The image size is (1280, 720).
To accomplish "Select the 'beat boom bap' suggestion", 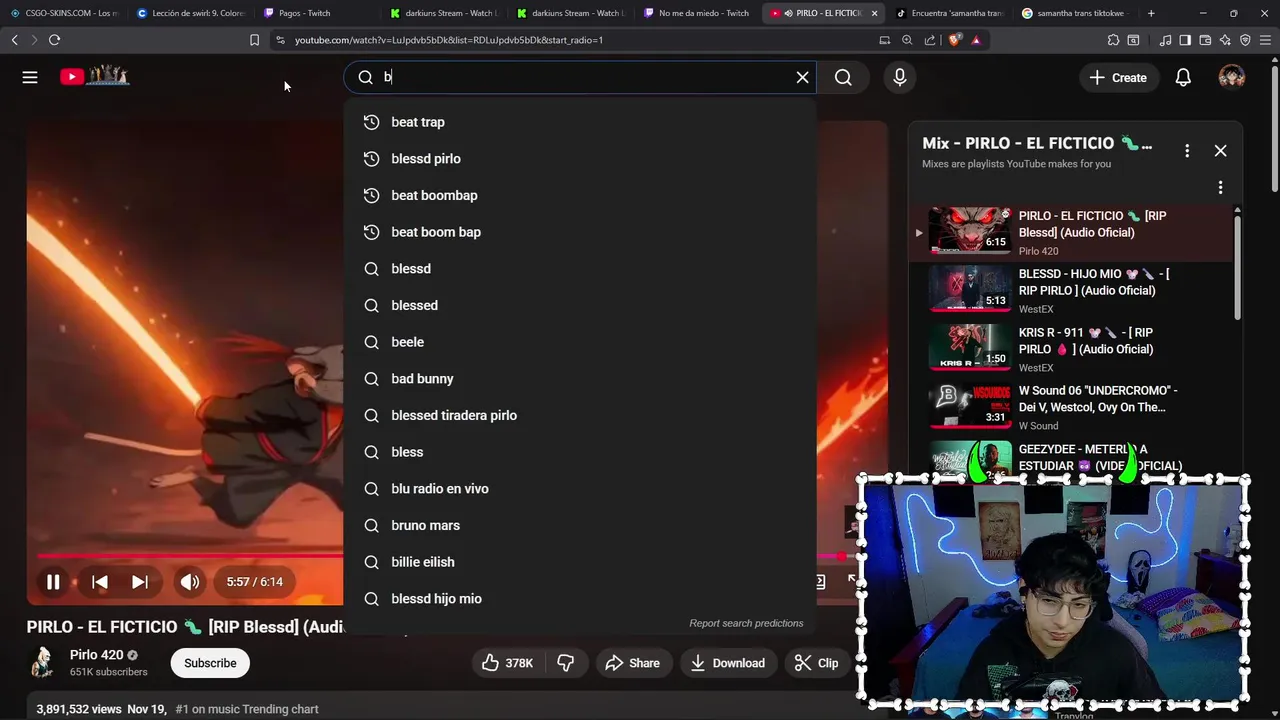I will pos(580,232).
